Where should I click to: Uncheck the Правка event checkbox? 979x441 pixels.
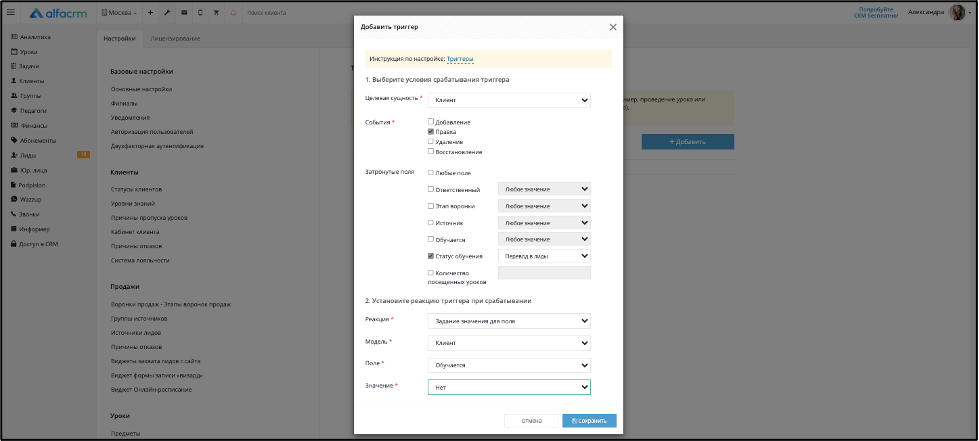click(x=431, y=132)
